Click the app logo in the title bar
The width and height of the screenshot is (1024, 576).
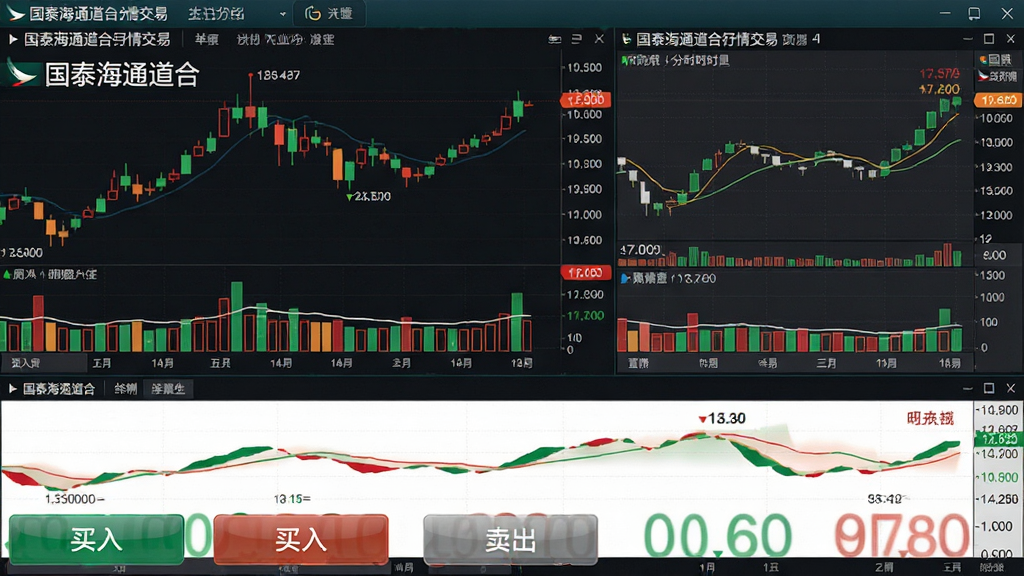click(14, 13)
